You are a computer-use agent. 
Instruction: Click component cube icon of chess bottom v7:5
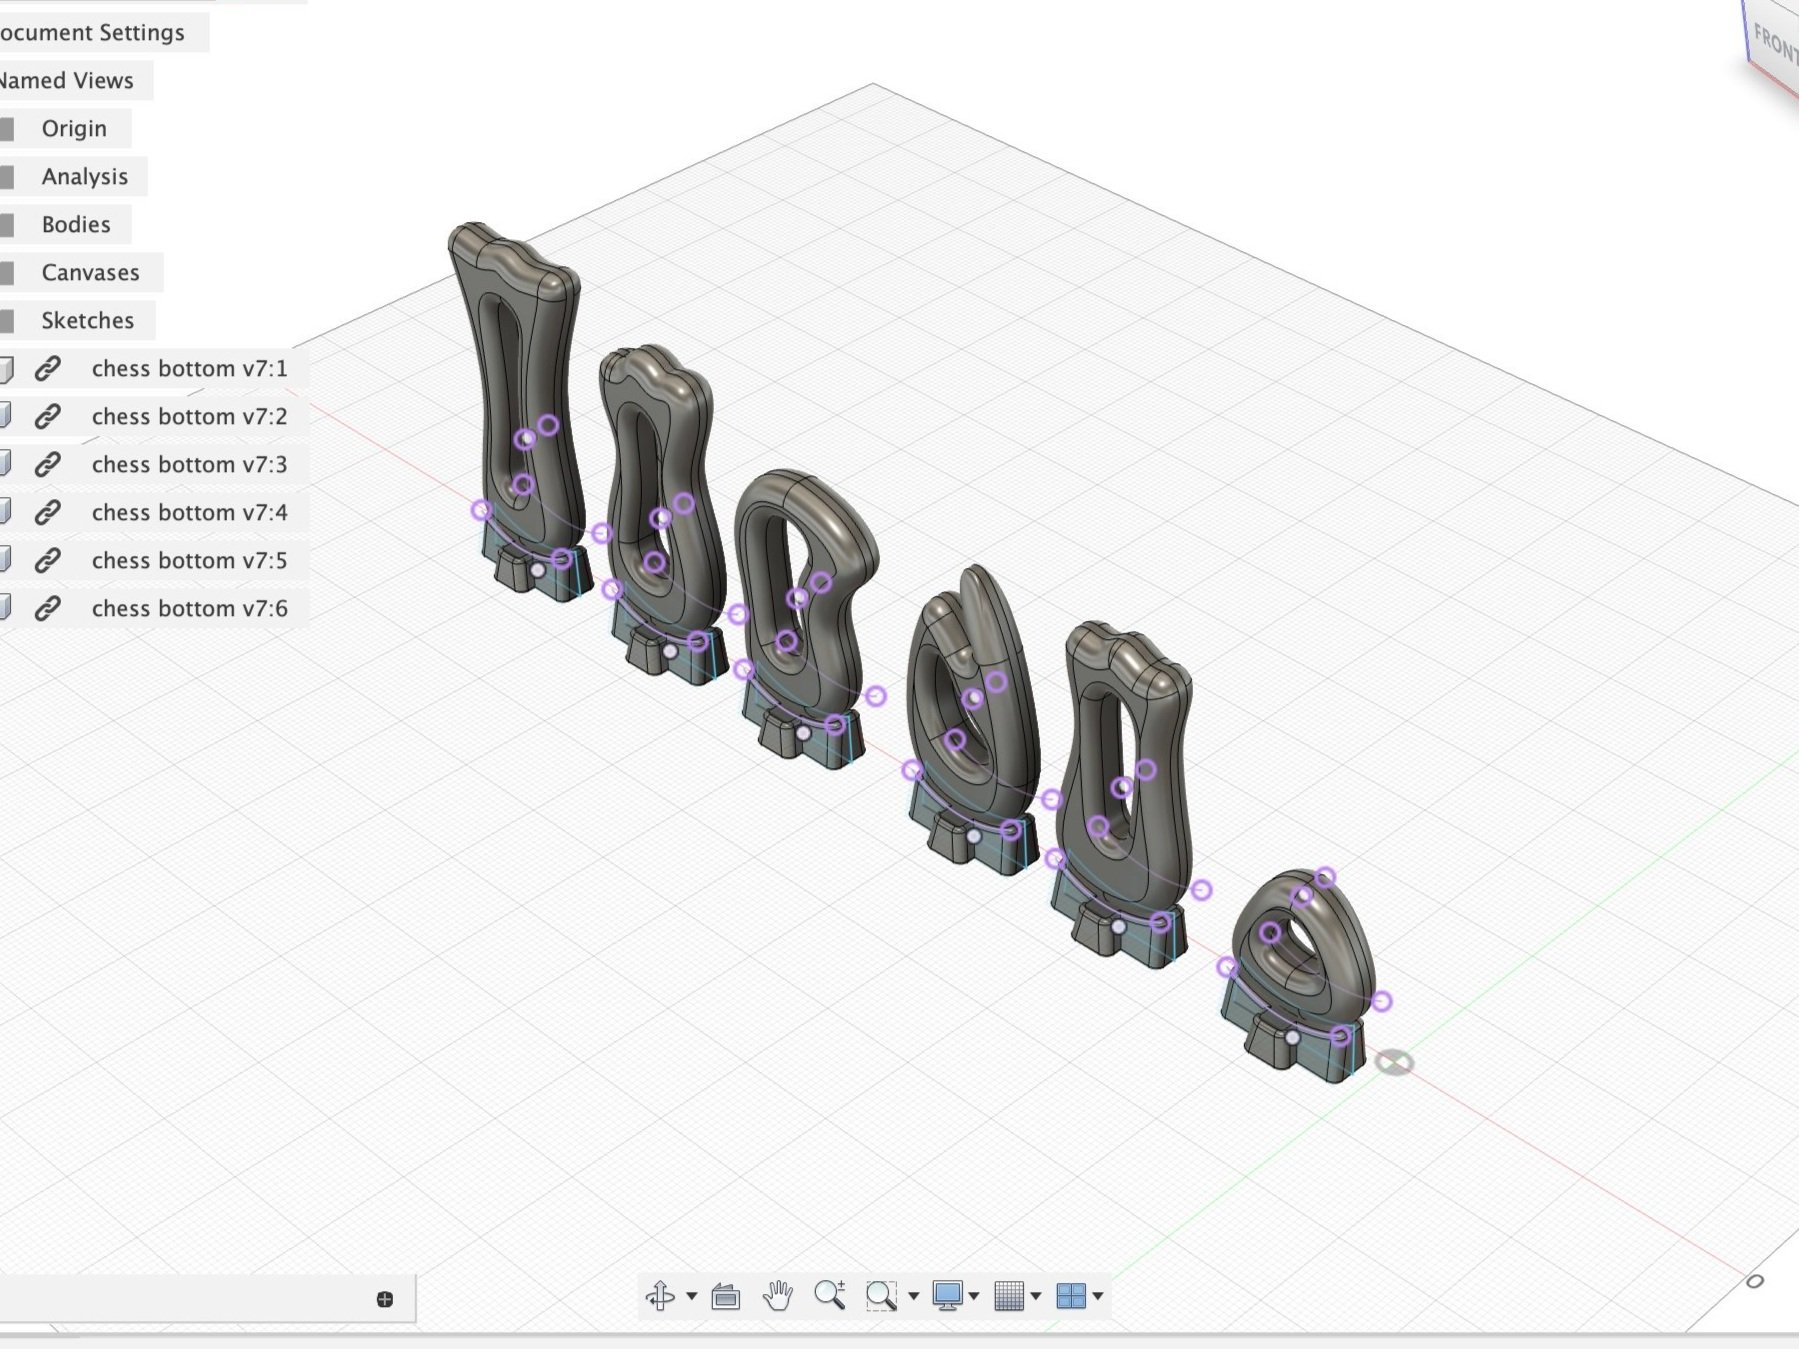tap(6, 561)
